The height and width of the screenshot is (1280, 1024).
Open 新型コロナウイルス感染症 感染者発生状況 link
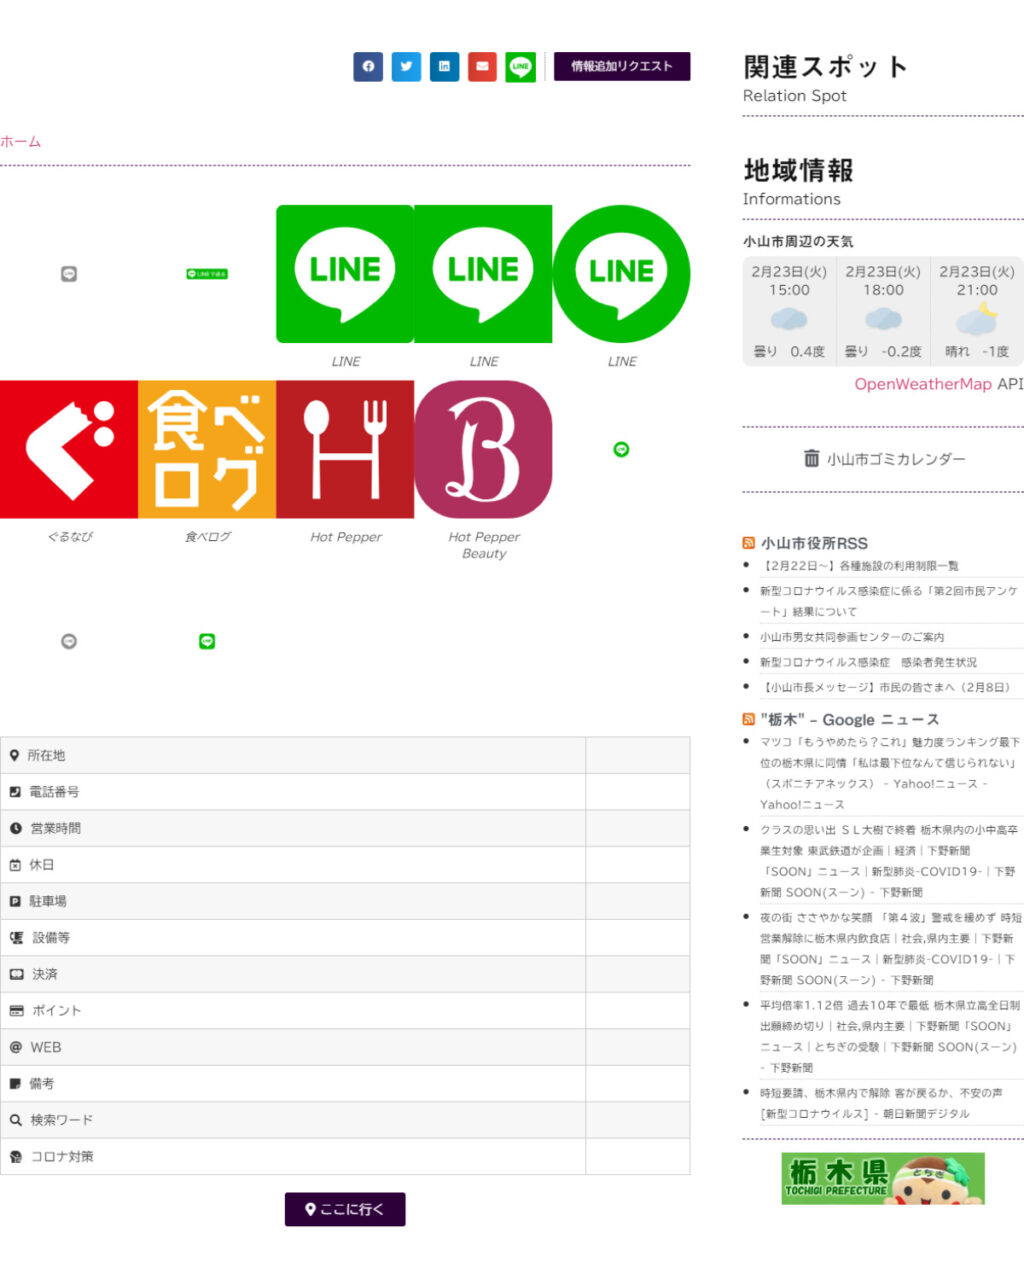pos(868,662)
